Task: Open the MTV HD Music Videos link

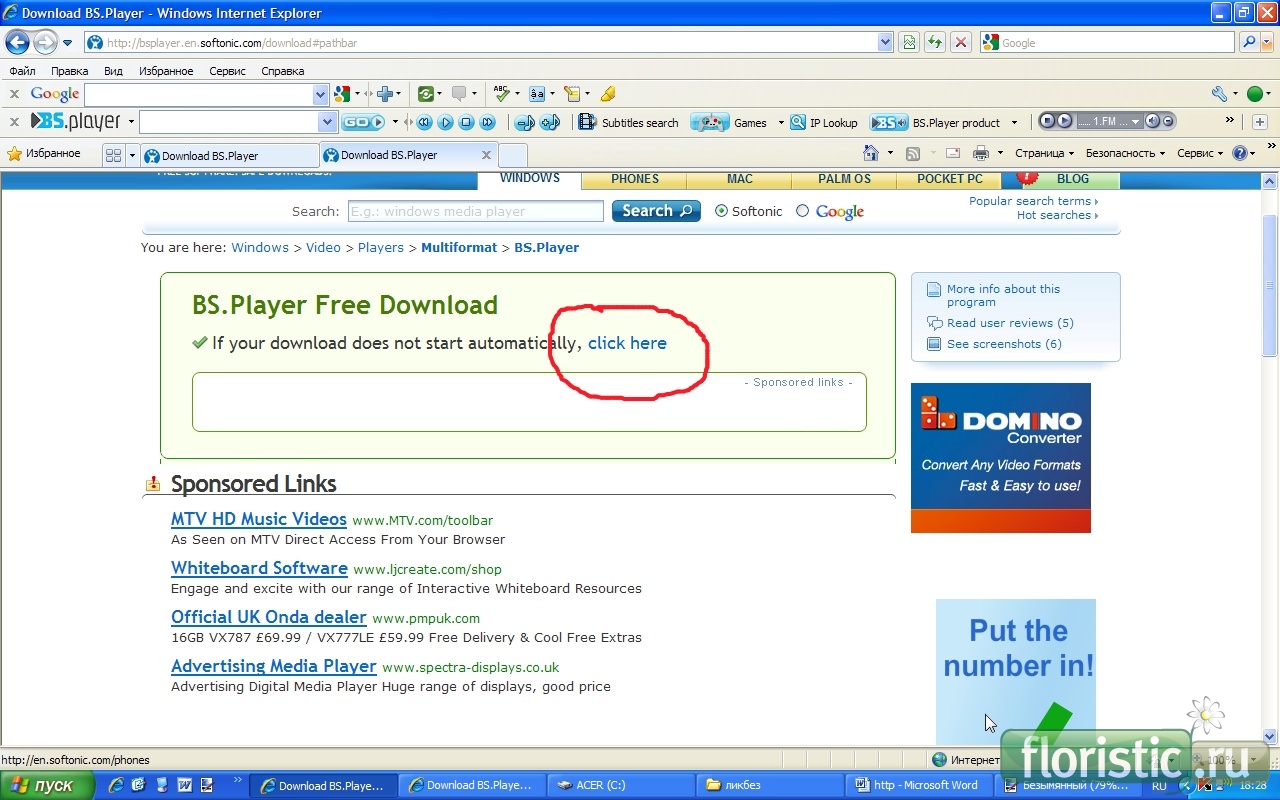Action: 259,519
